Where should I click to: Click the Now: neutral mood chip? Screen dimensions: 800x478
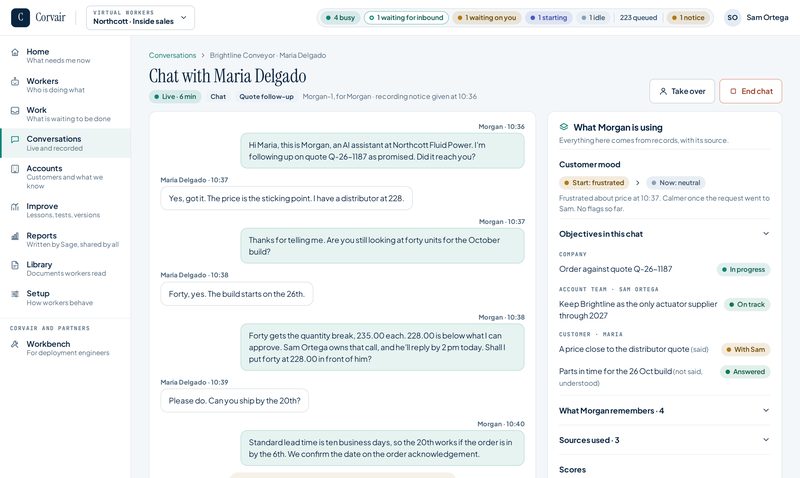pos(676,183)
